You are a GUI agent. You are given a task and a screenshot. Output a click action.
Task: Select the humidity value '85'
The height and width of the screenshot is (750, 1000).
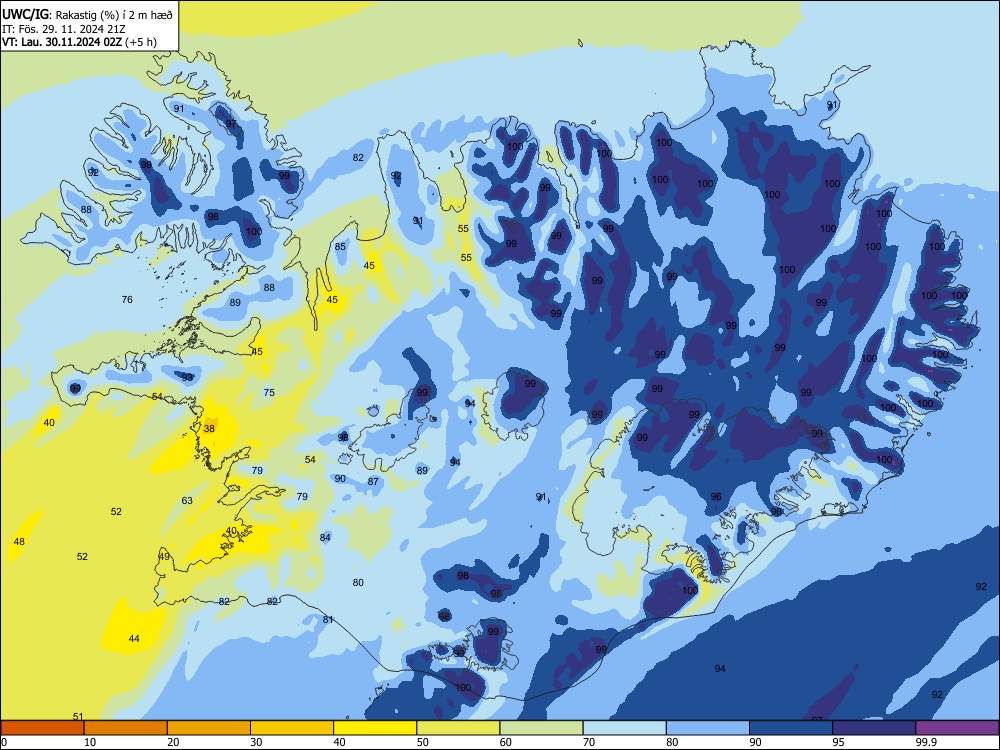pos(340,247)
